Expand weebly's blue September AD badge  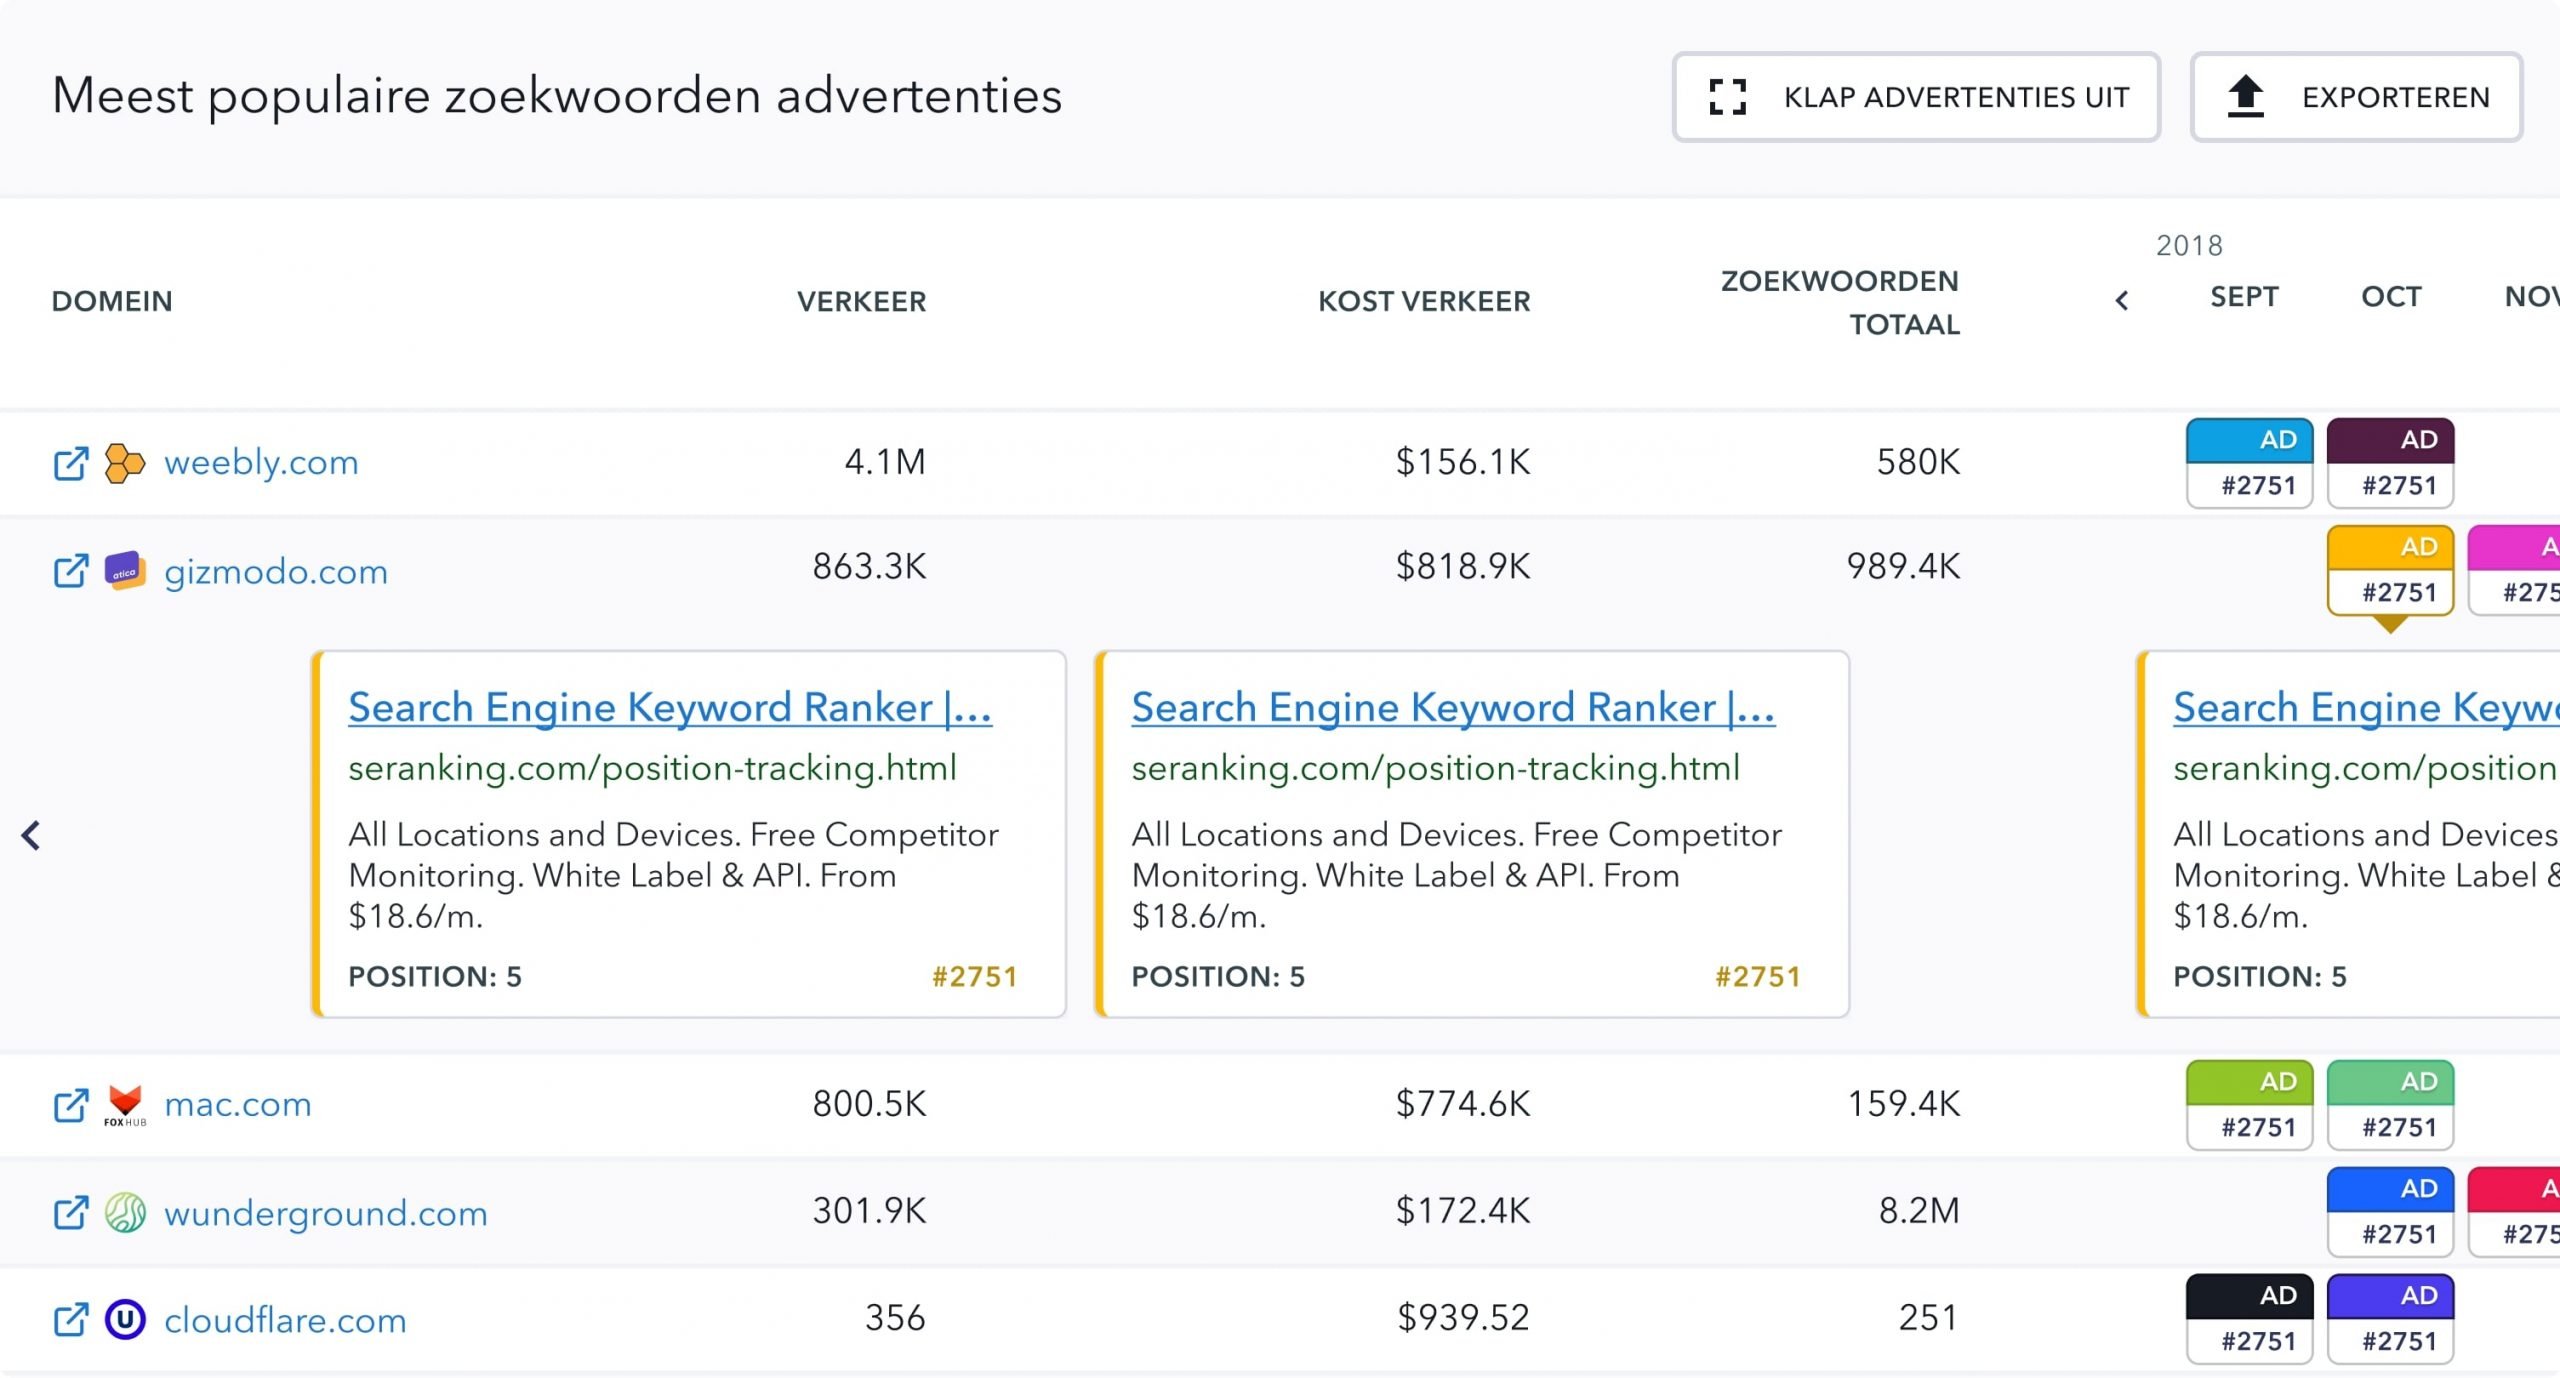point(2249,463)
